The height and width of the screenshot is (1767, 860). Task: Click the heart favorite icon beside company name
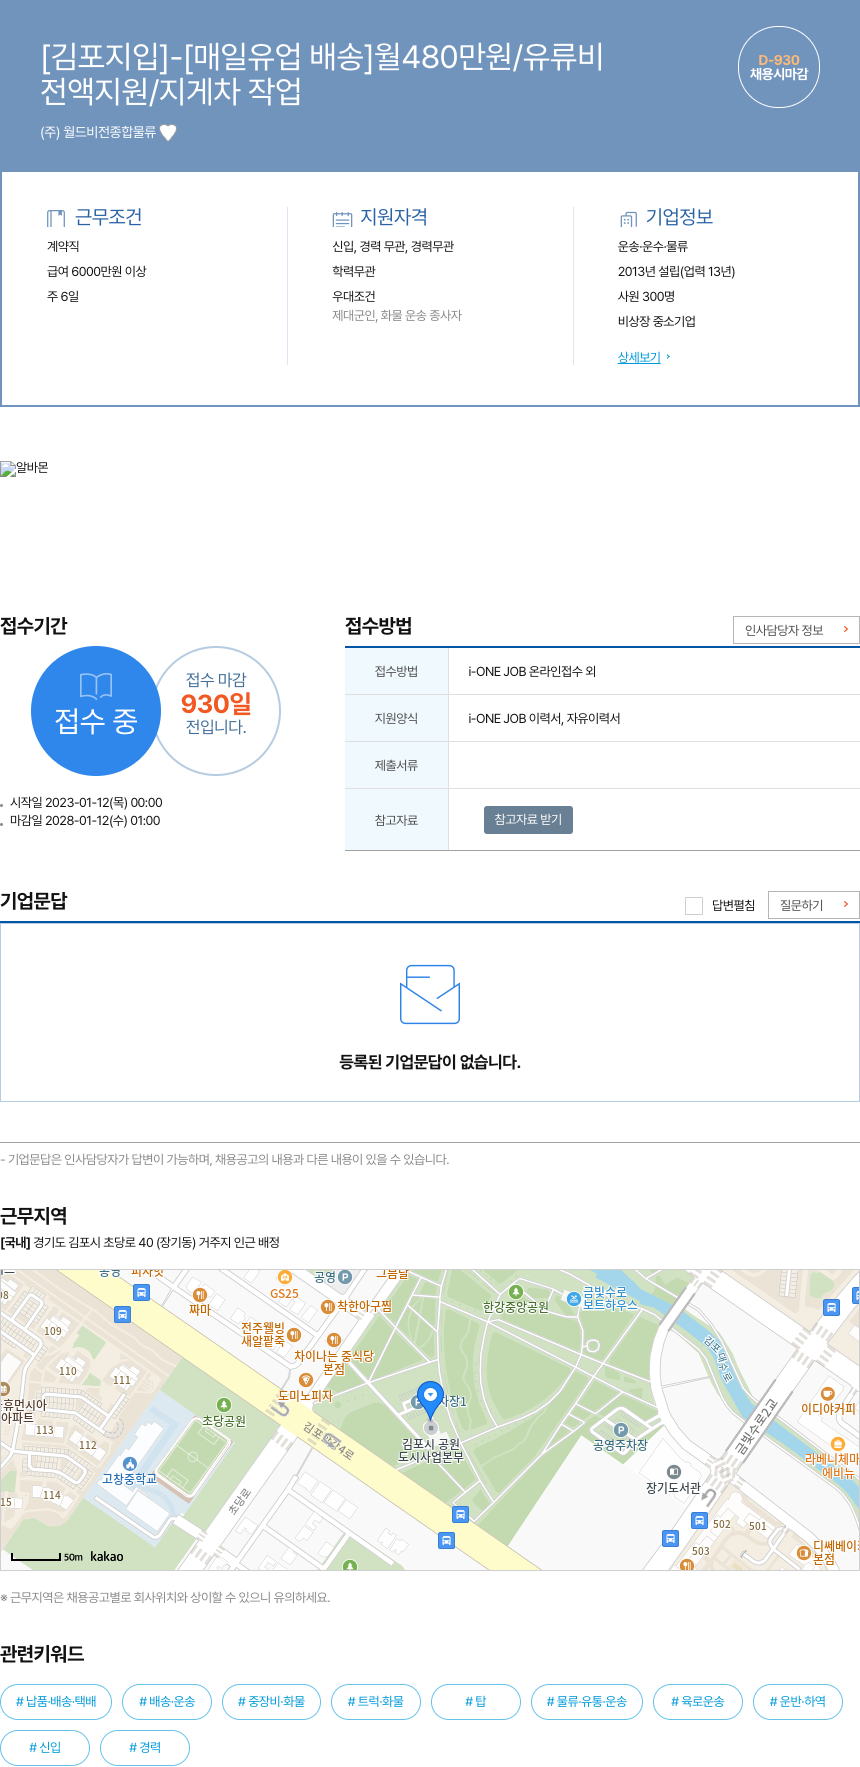coord(168,132)
